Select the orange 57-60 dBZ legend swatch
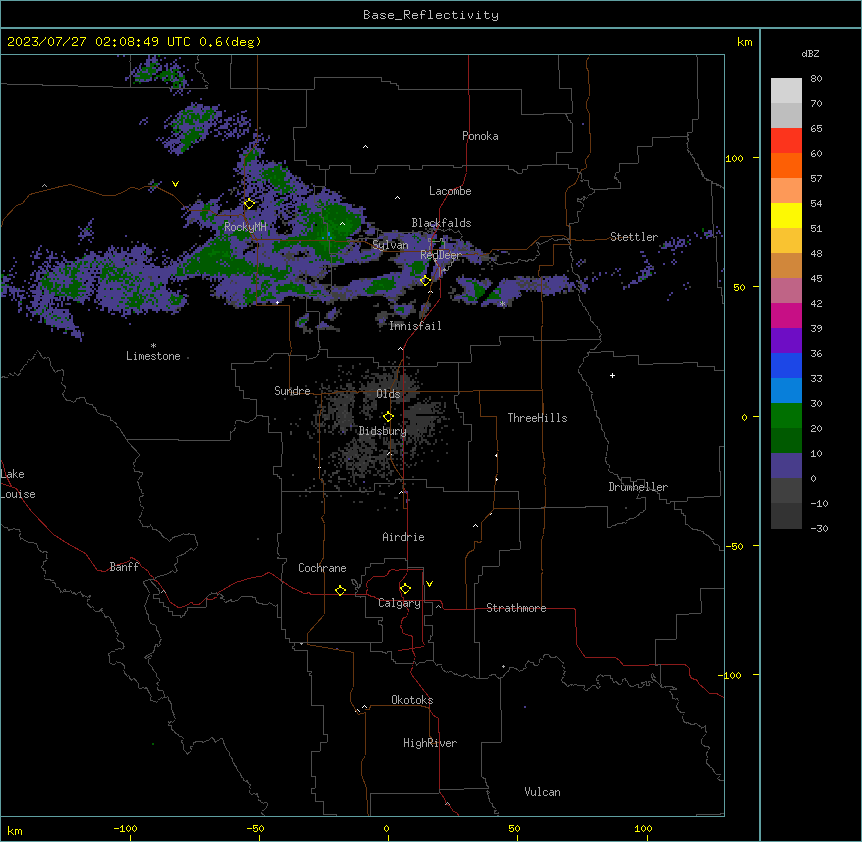The width and height of the screenshot is (862, 842). click(786, 165)
